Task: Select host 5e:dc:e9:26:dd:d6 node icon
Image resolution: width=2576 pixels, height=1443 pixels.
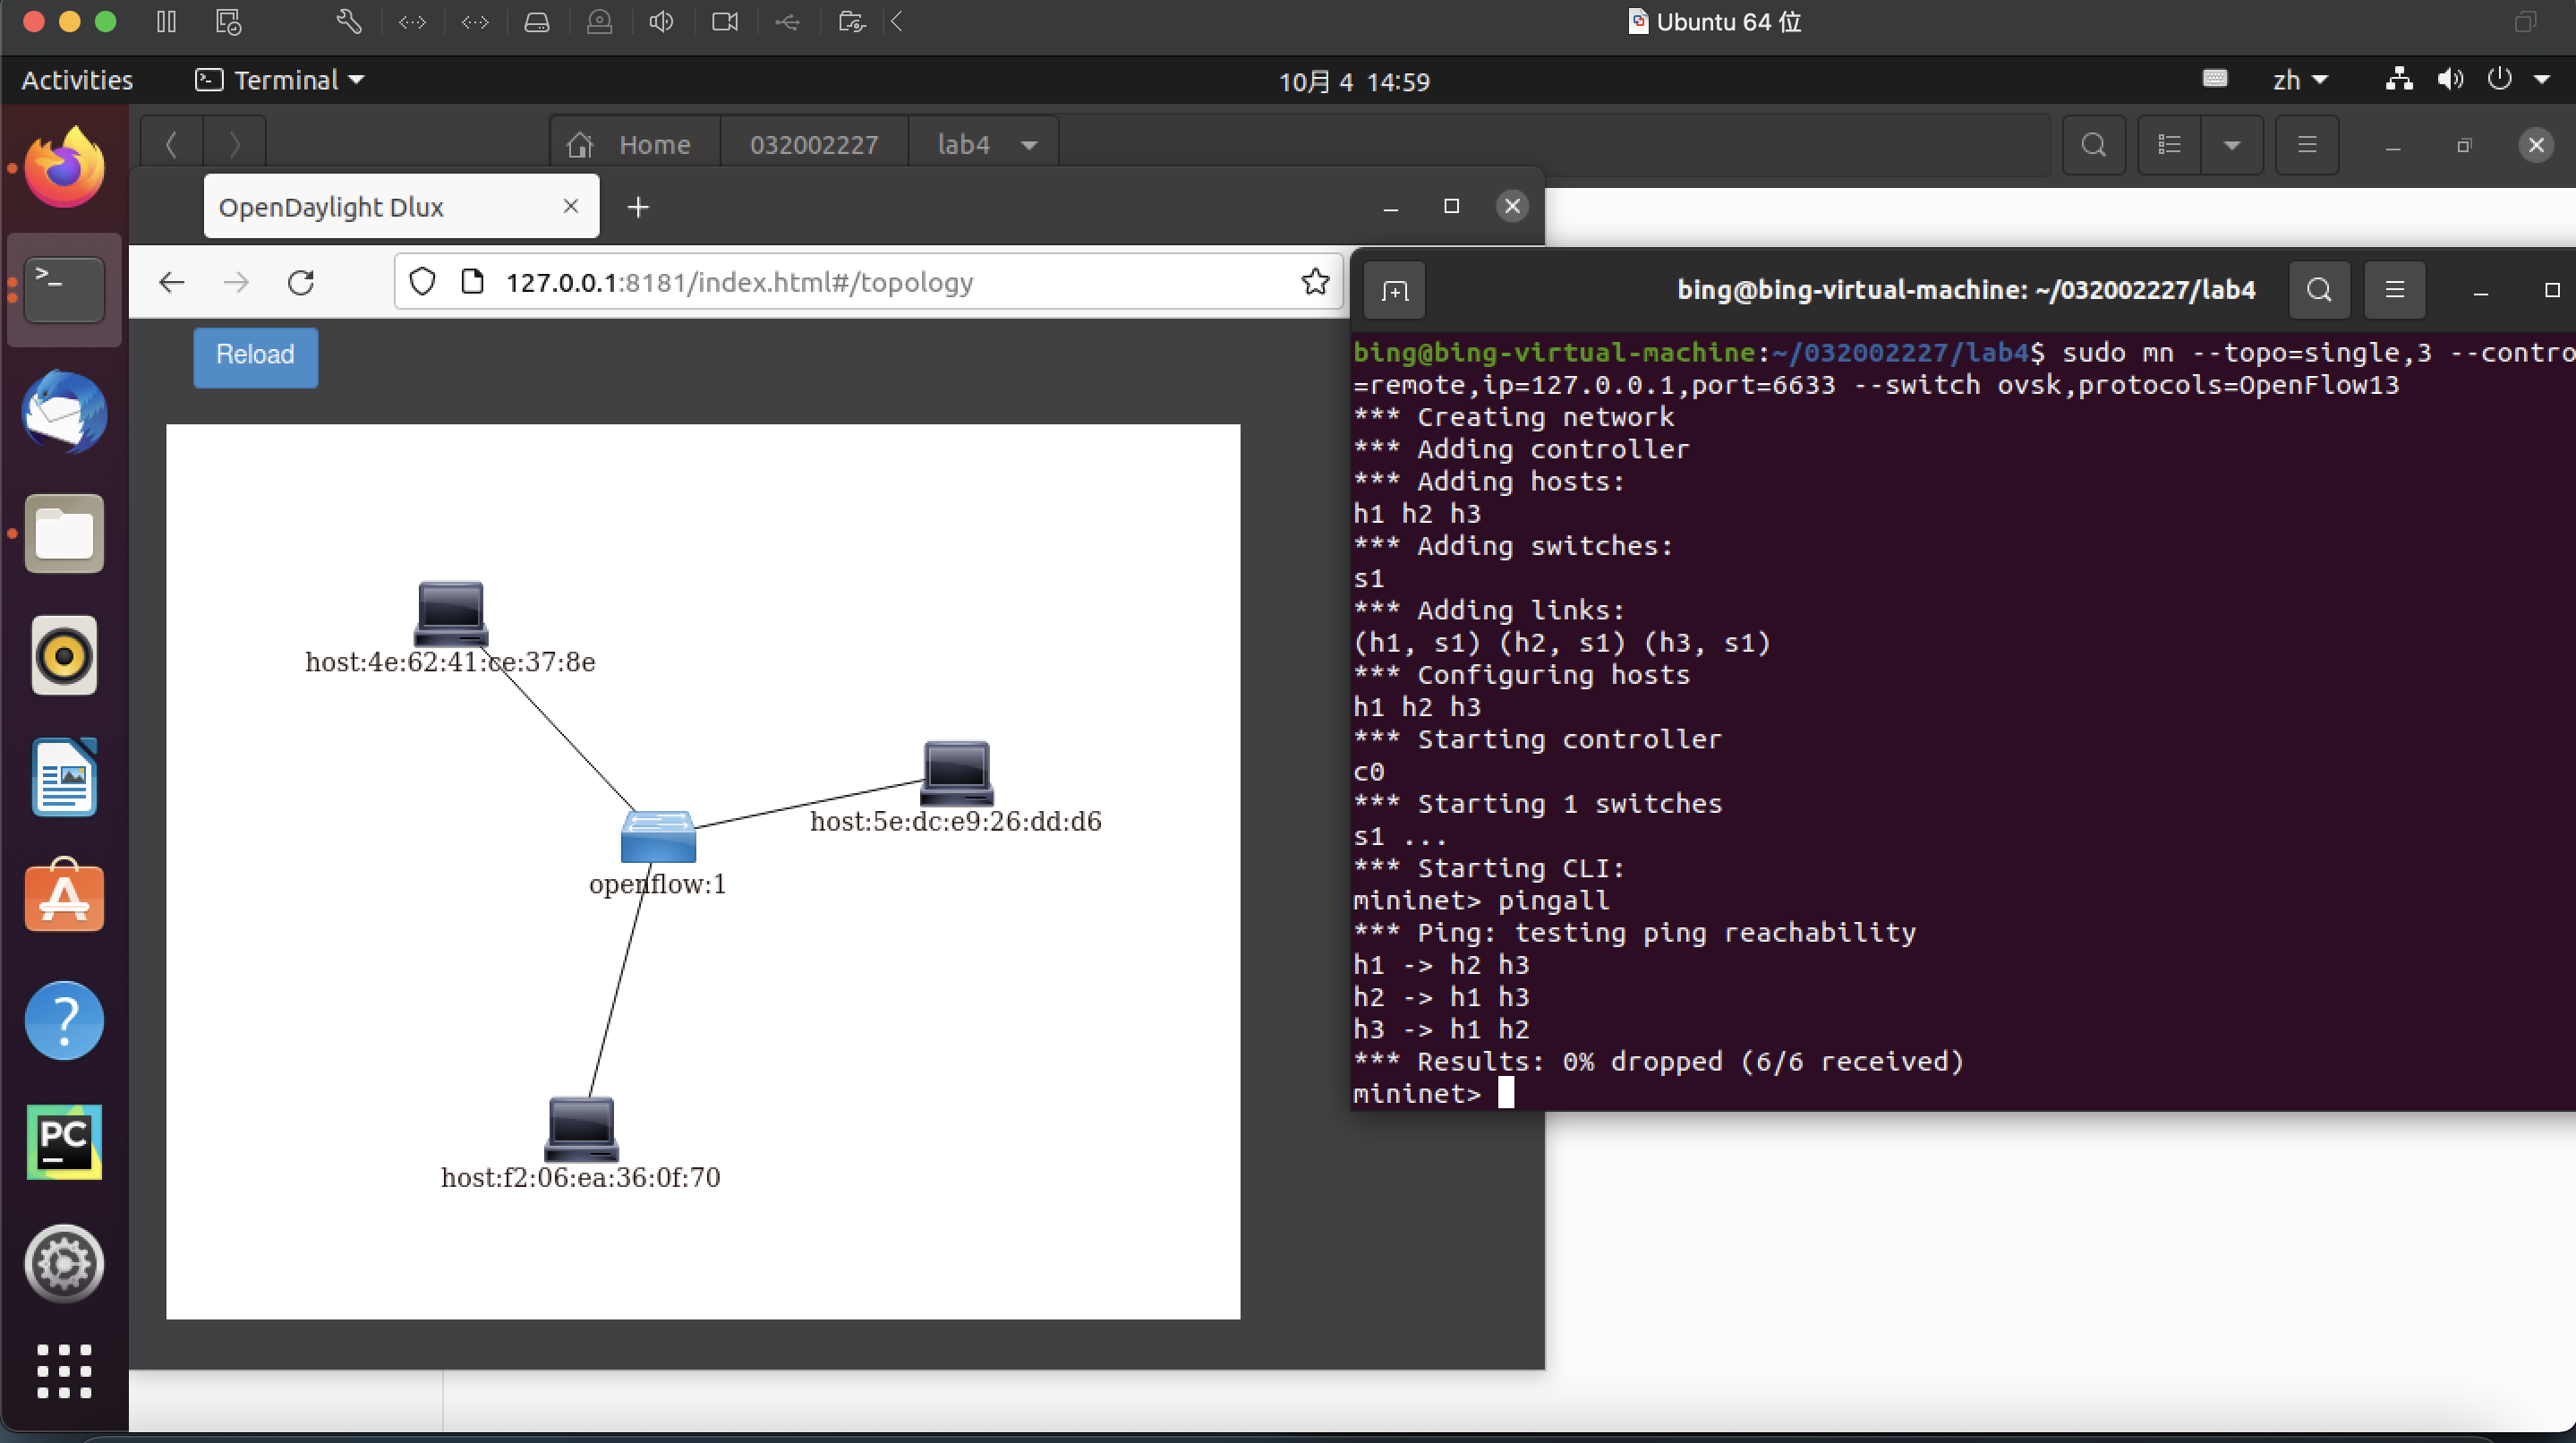Action: point(956,772)
